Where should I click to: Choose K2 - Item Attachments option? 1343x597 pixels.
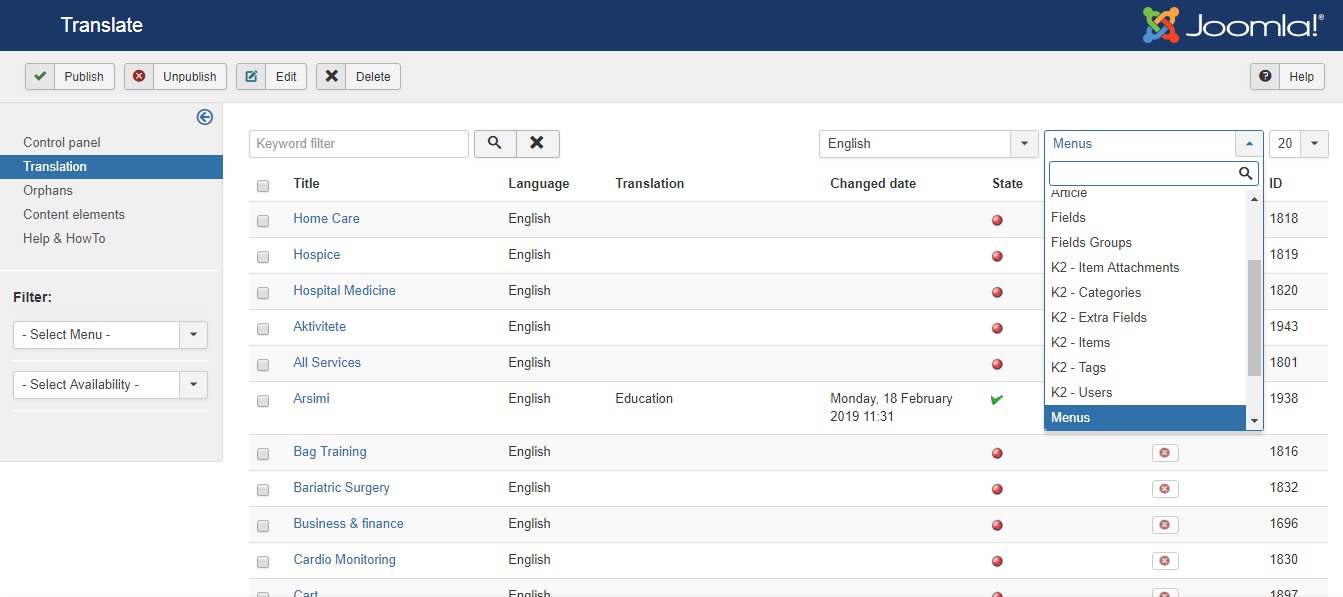tap(1146, 267)
